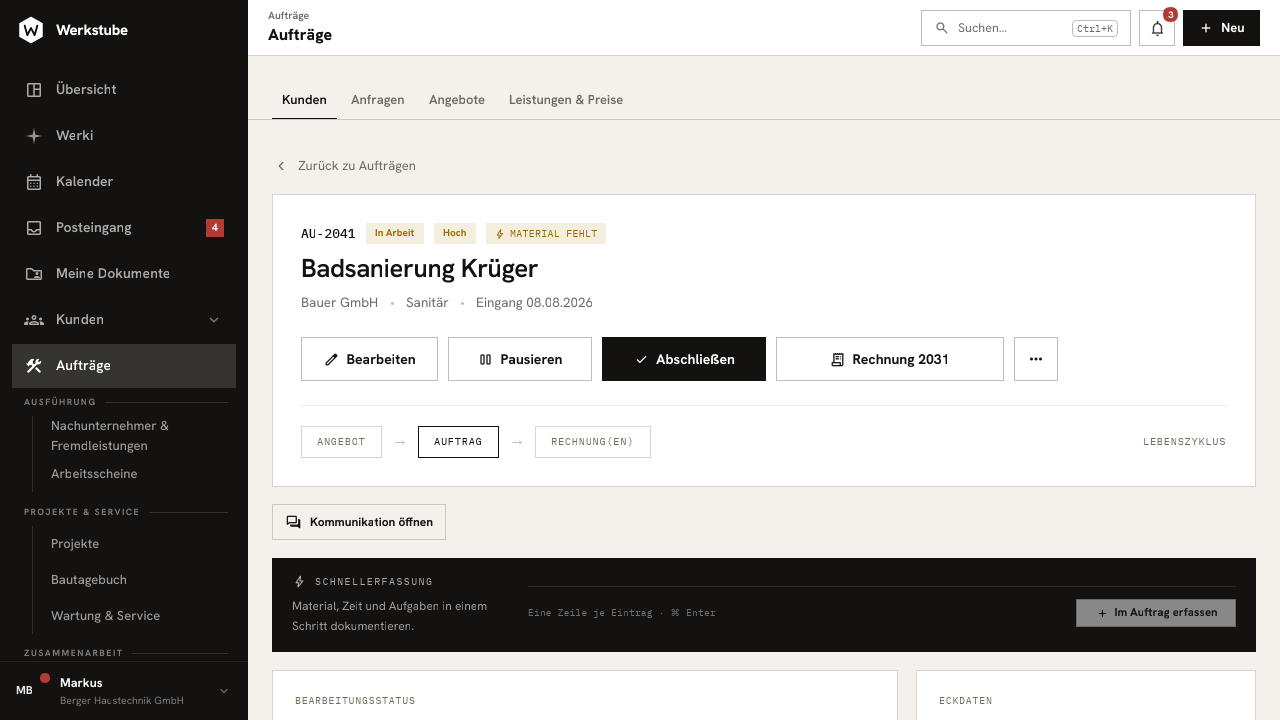This screenshot has width=1280, height=720.
Task: Select Aufträge tools item in sidebar
Action: tap(124, 366)
